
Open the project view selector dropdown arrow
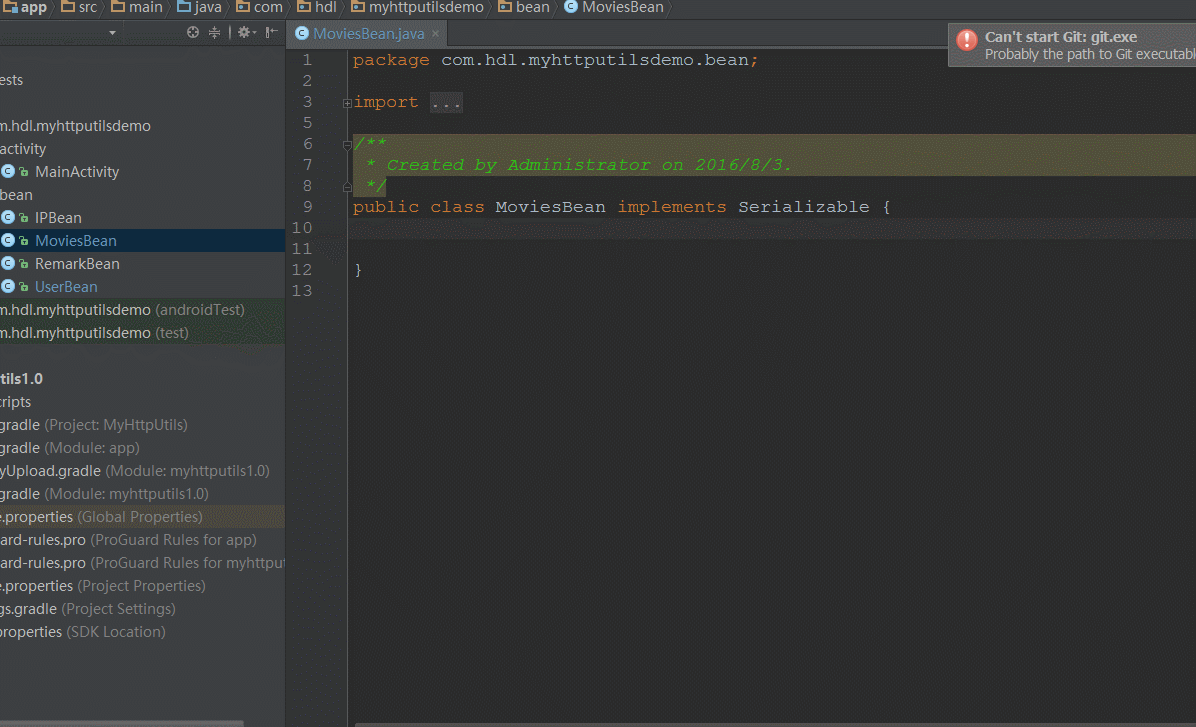[x=112, y=33]
